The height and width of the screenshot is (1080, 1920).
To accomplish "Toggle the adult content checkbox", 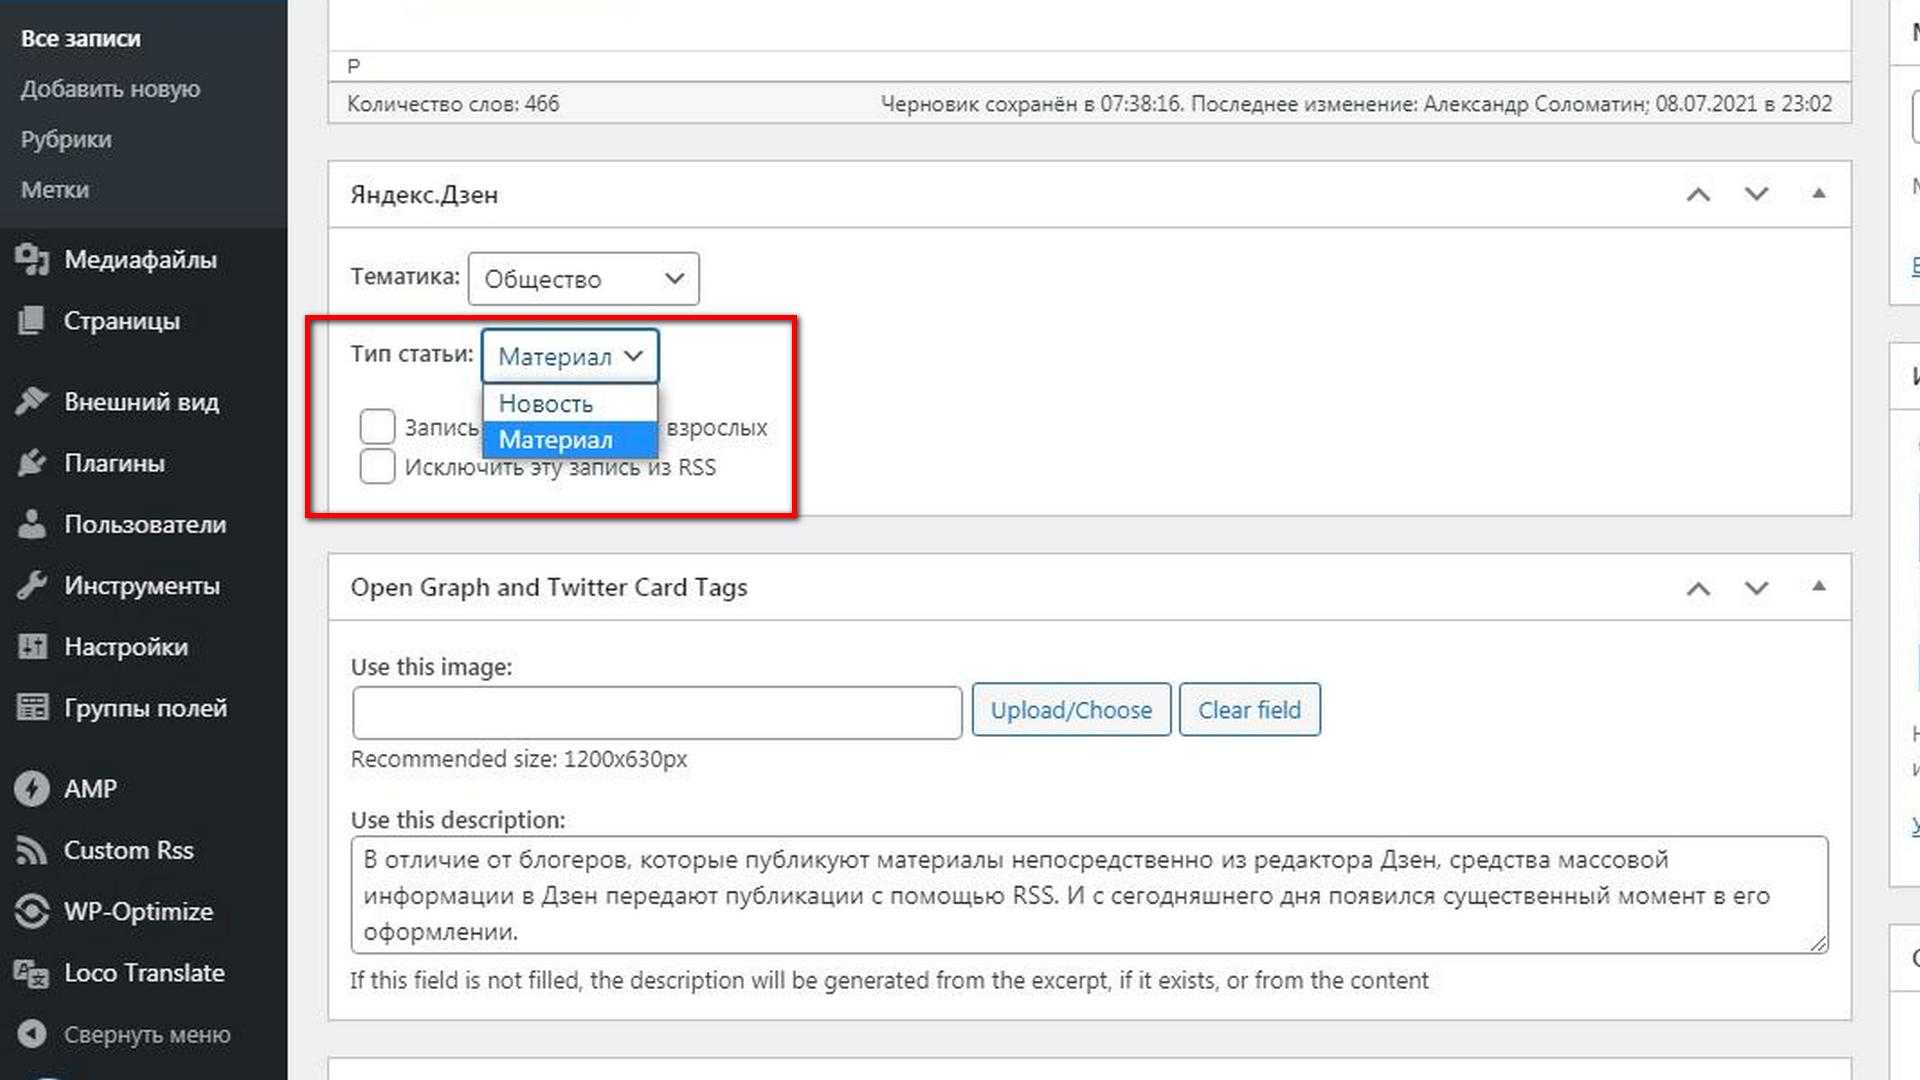I will coord(376,426).
